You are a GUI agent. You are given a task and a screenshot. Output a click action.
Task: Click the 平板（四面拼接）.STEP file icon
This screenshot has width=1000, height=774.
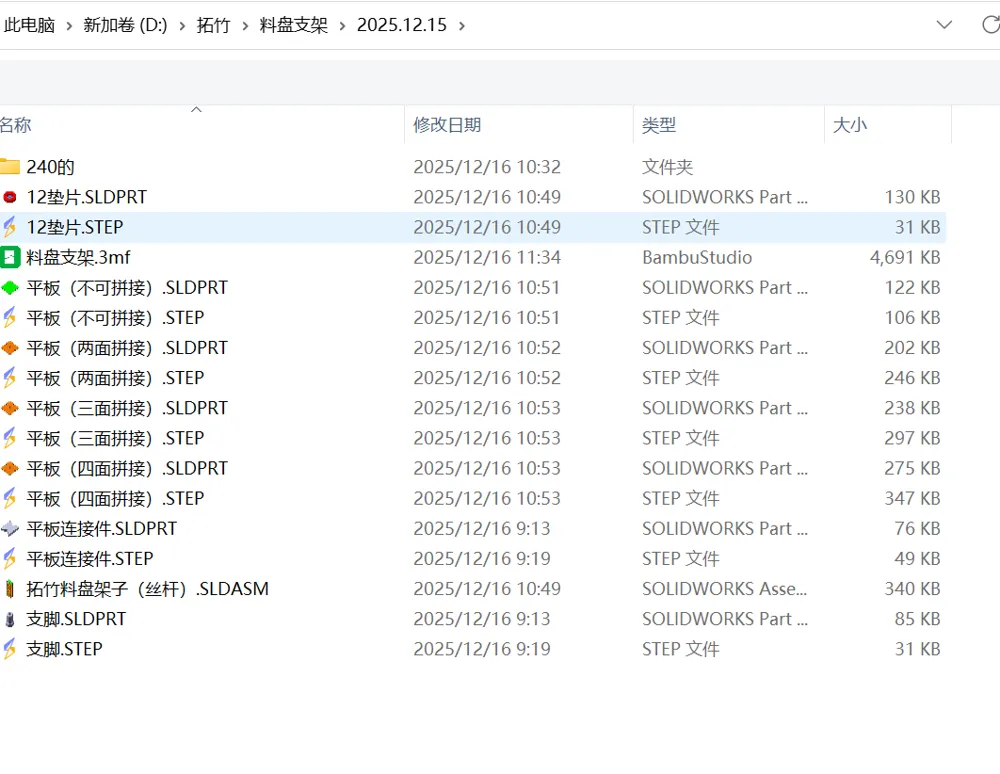coord(10,499)
